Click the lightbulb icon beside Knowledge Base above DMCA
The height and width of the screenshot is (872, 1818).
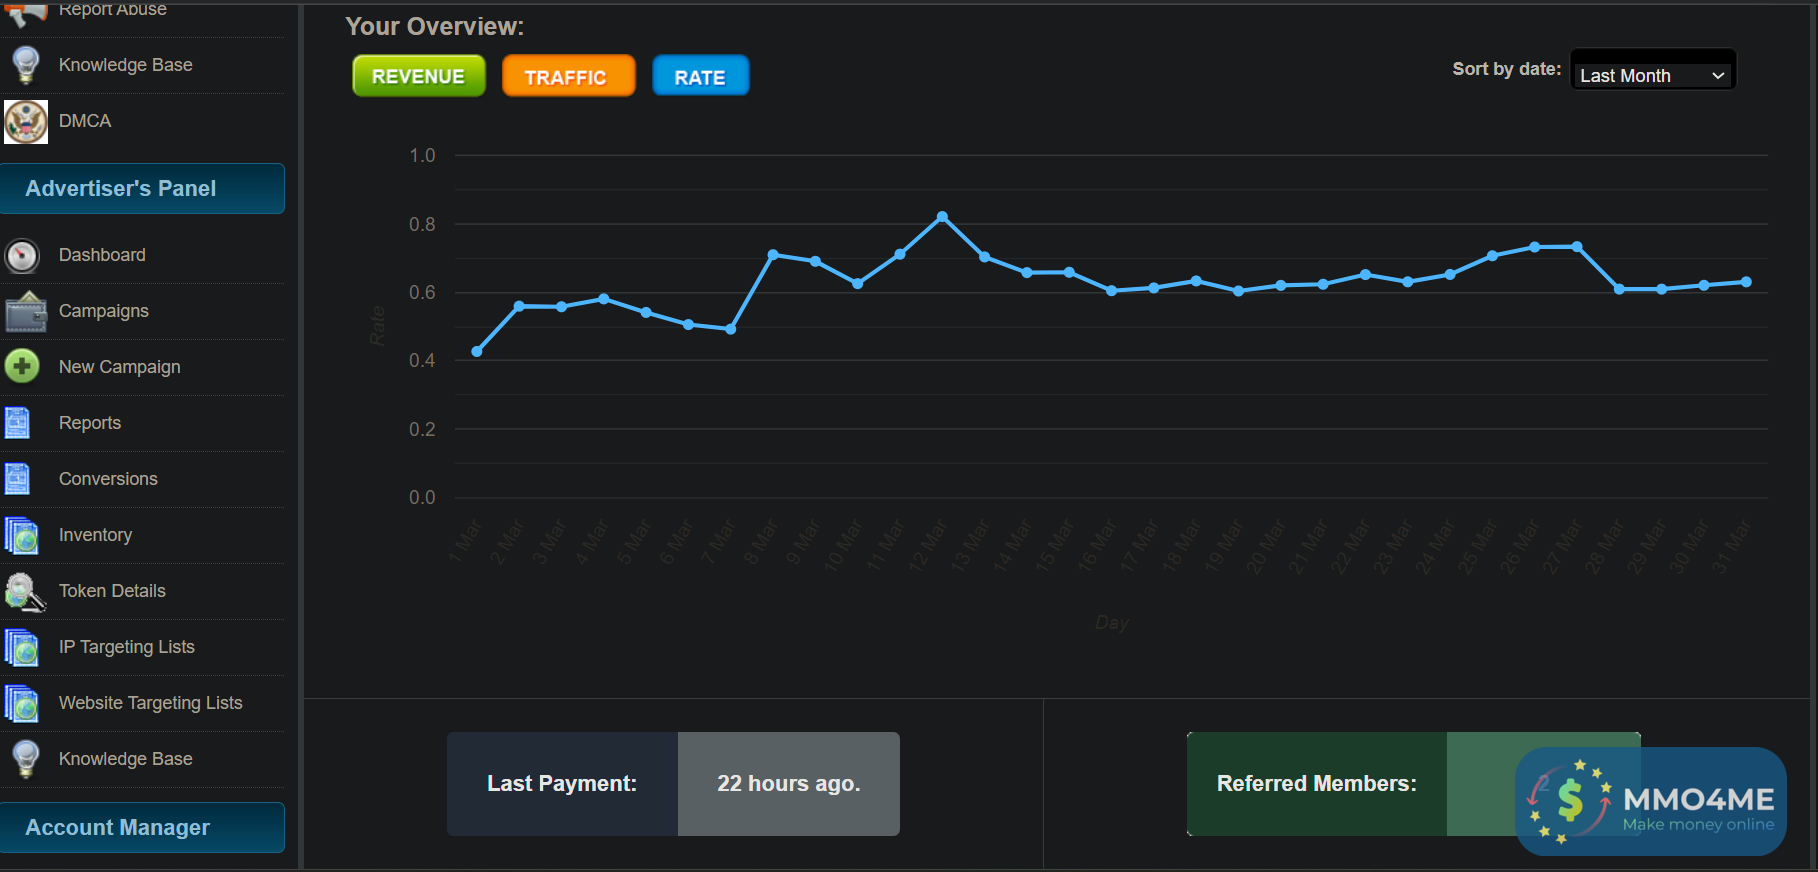26,65
